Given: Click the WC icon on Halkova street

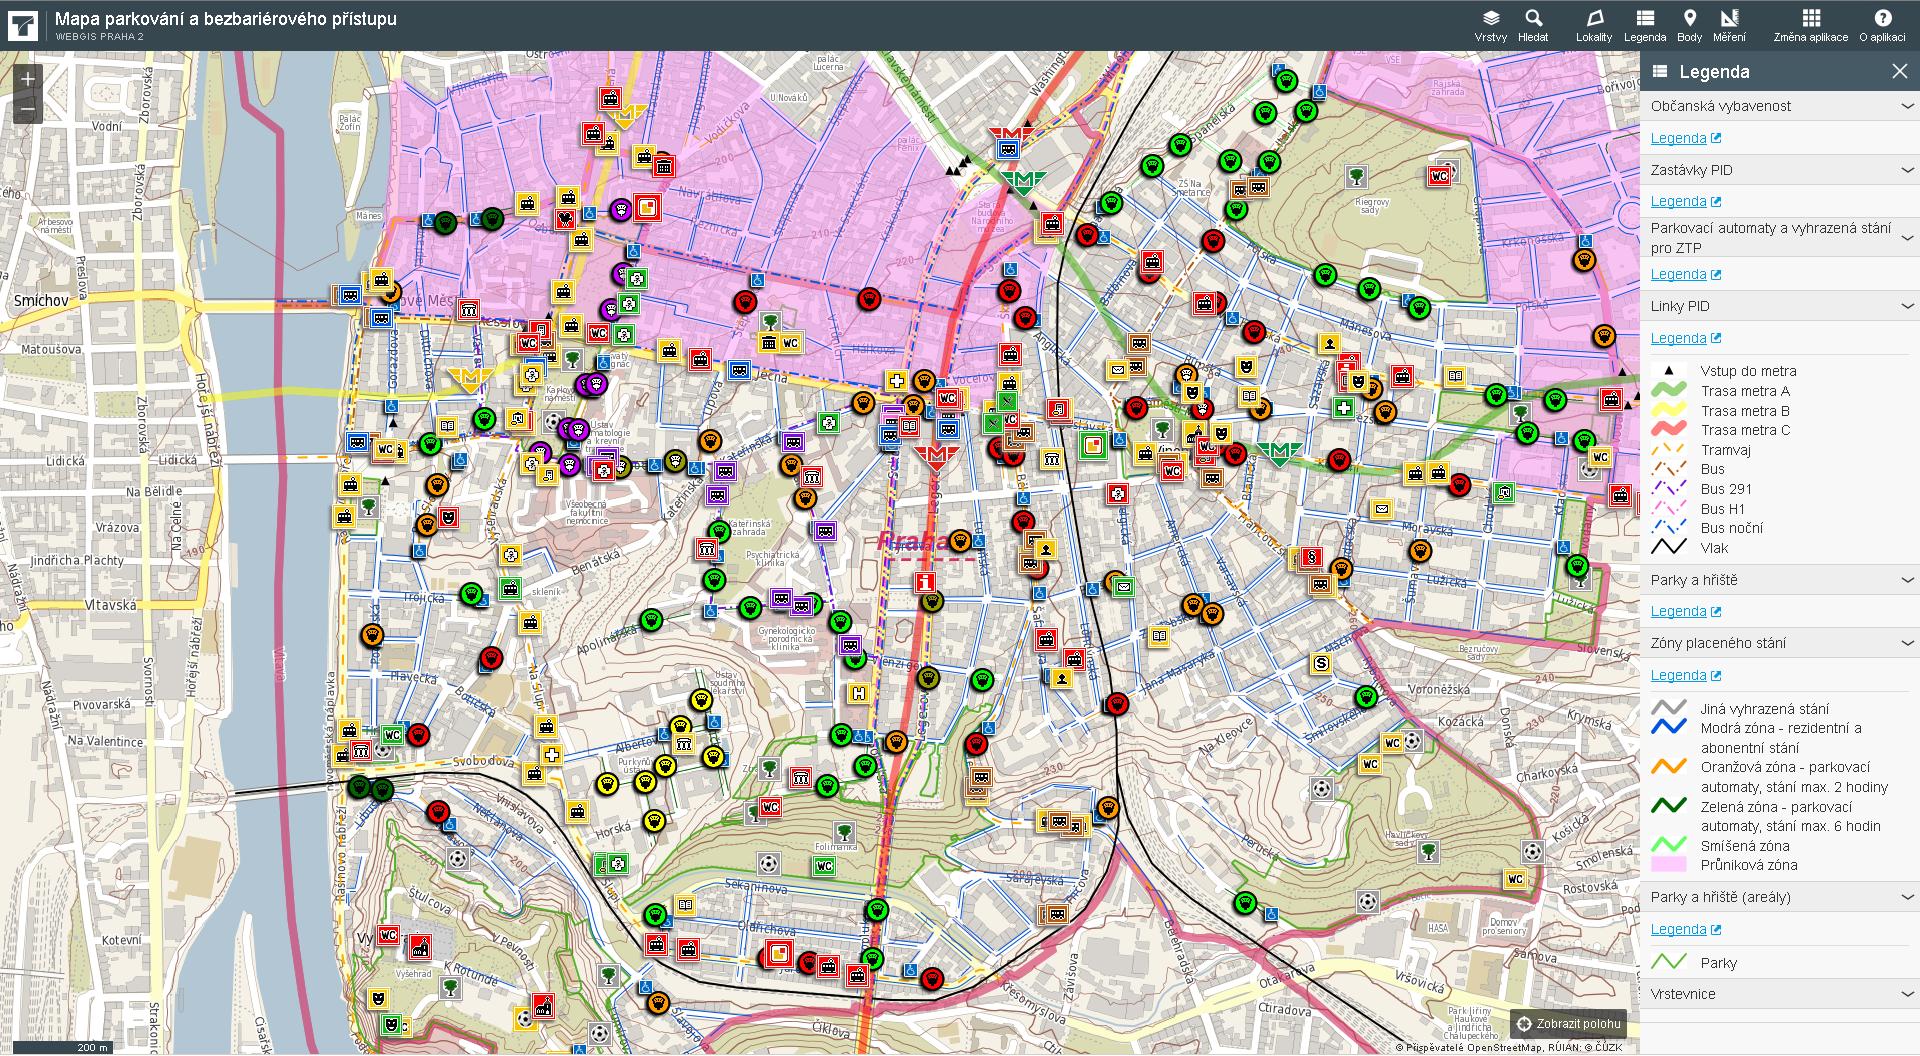Looking at the screenshot, I should click(x=791, y=344).
